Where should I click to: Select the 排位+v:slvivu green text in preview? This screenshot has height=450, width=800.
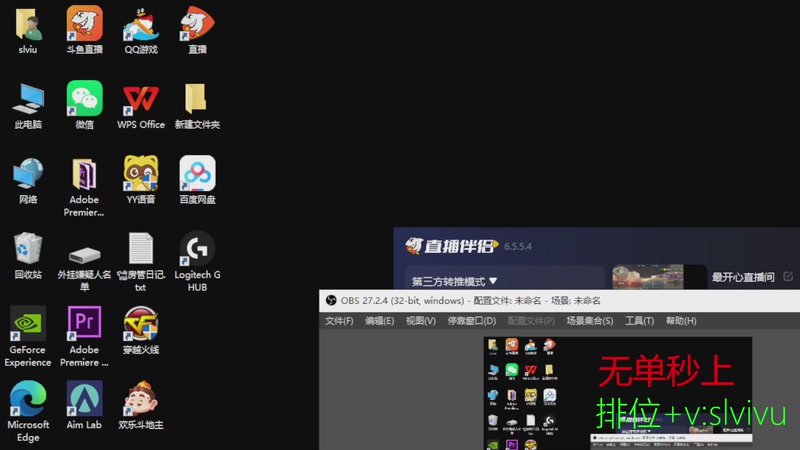(691, 413)
